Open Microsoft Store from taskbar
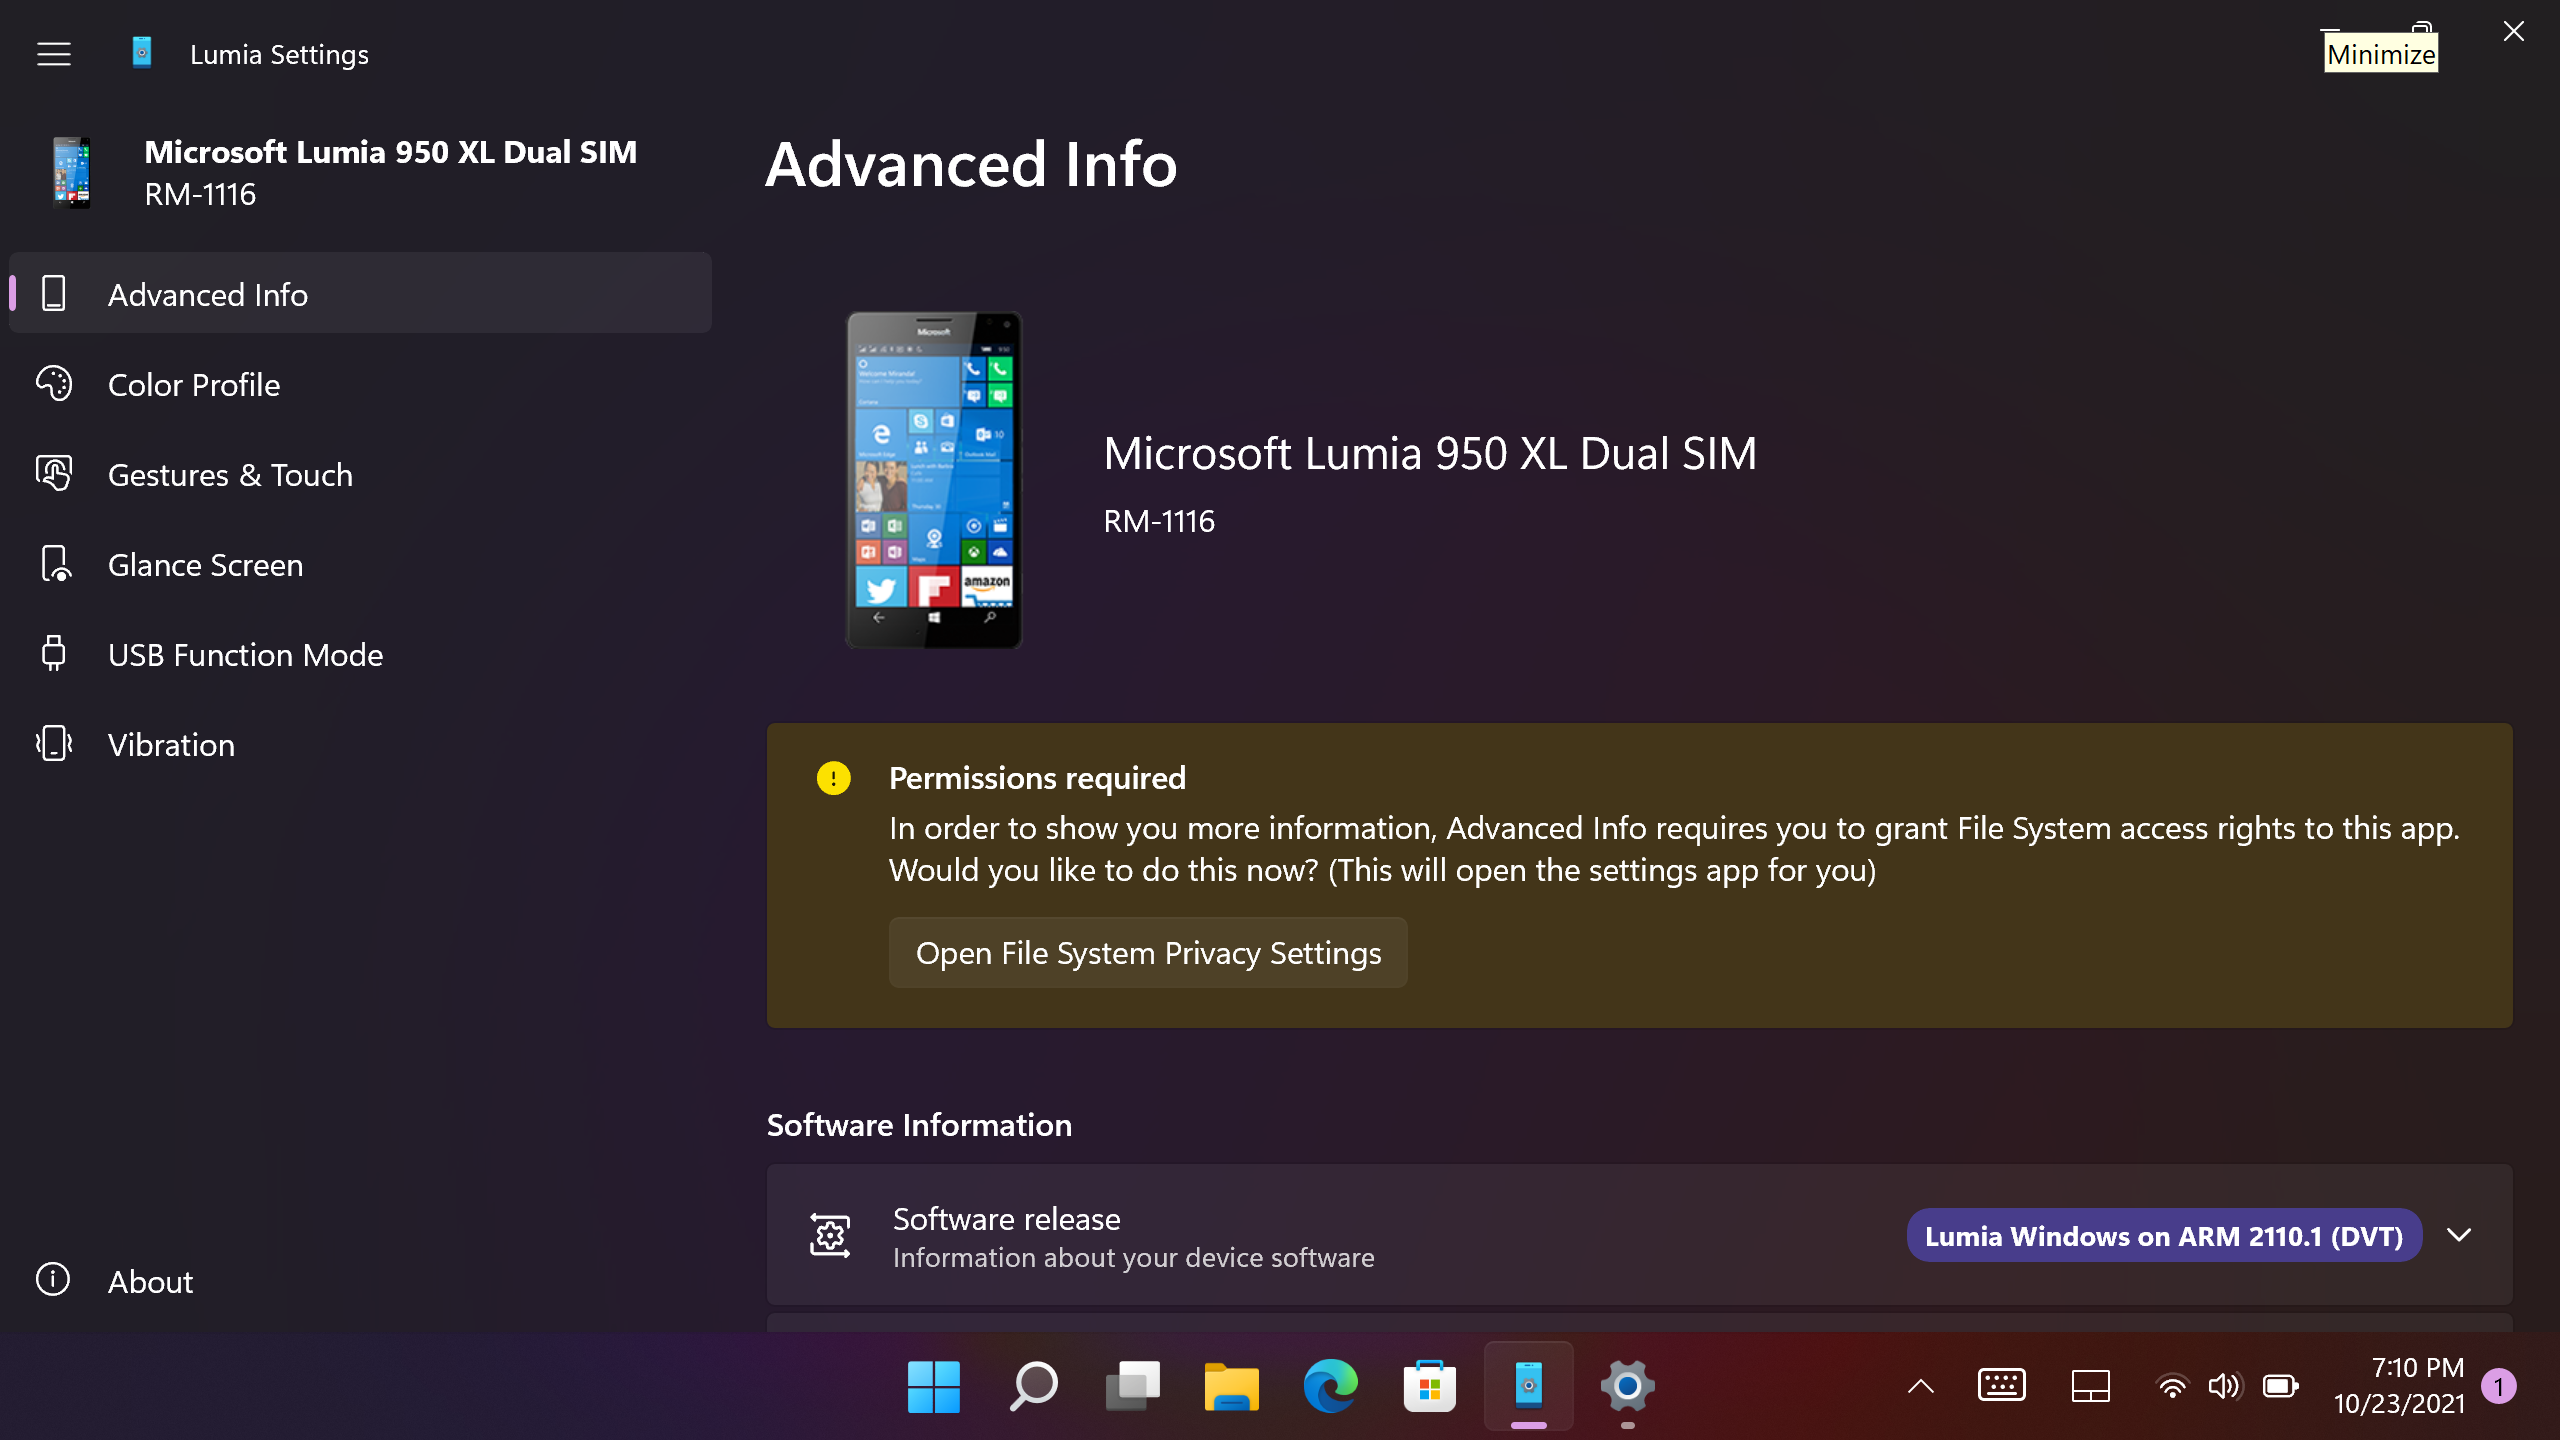The image size is (2560, 1440). tap(1429, 1387)
